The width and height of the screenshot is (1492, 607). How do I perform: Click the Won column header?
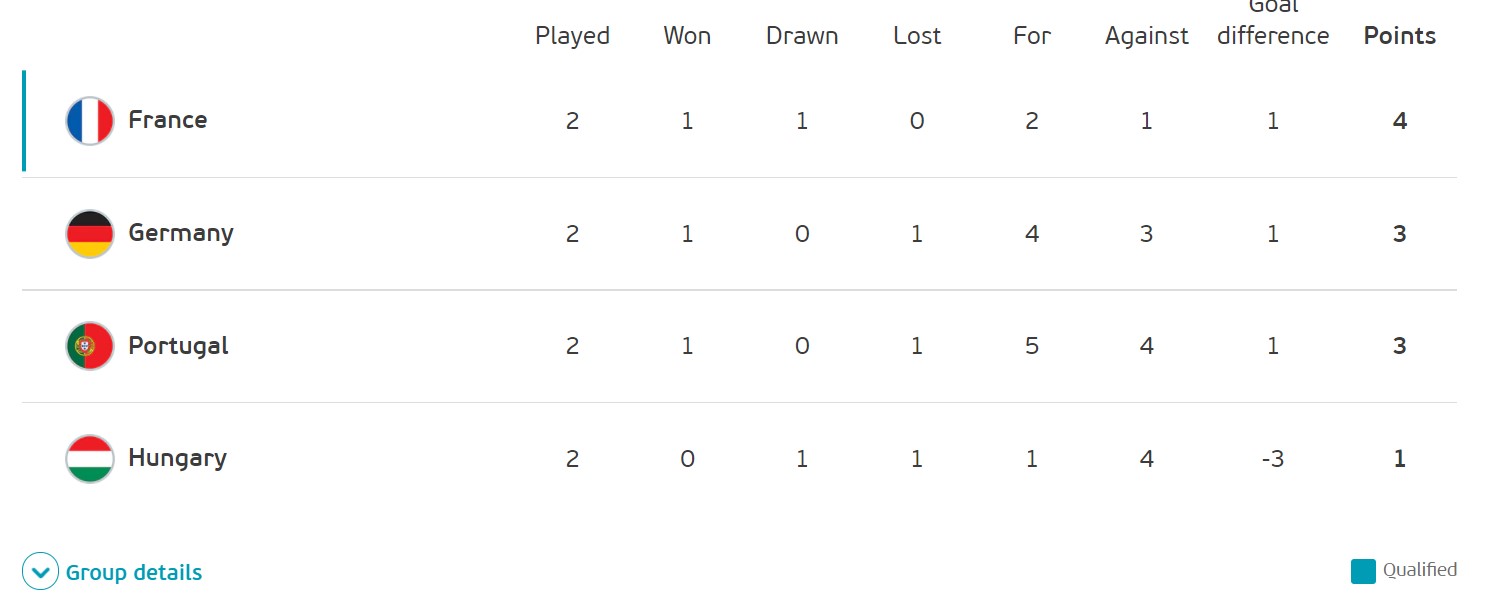pos(687,36)
